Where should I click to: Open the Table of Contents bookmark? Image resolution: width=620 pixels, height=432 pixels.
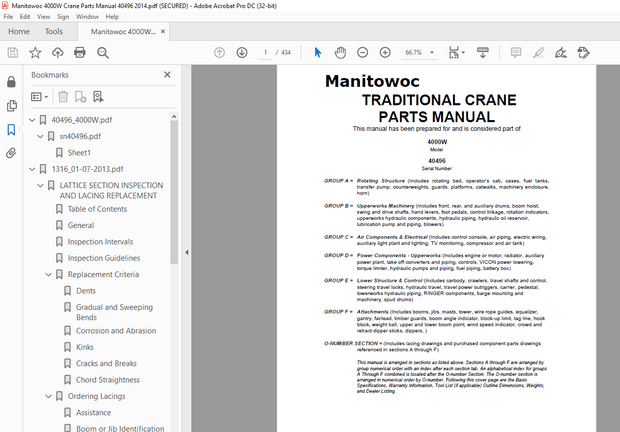tap(97, 209)
